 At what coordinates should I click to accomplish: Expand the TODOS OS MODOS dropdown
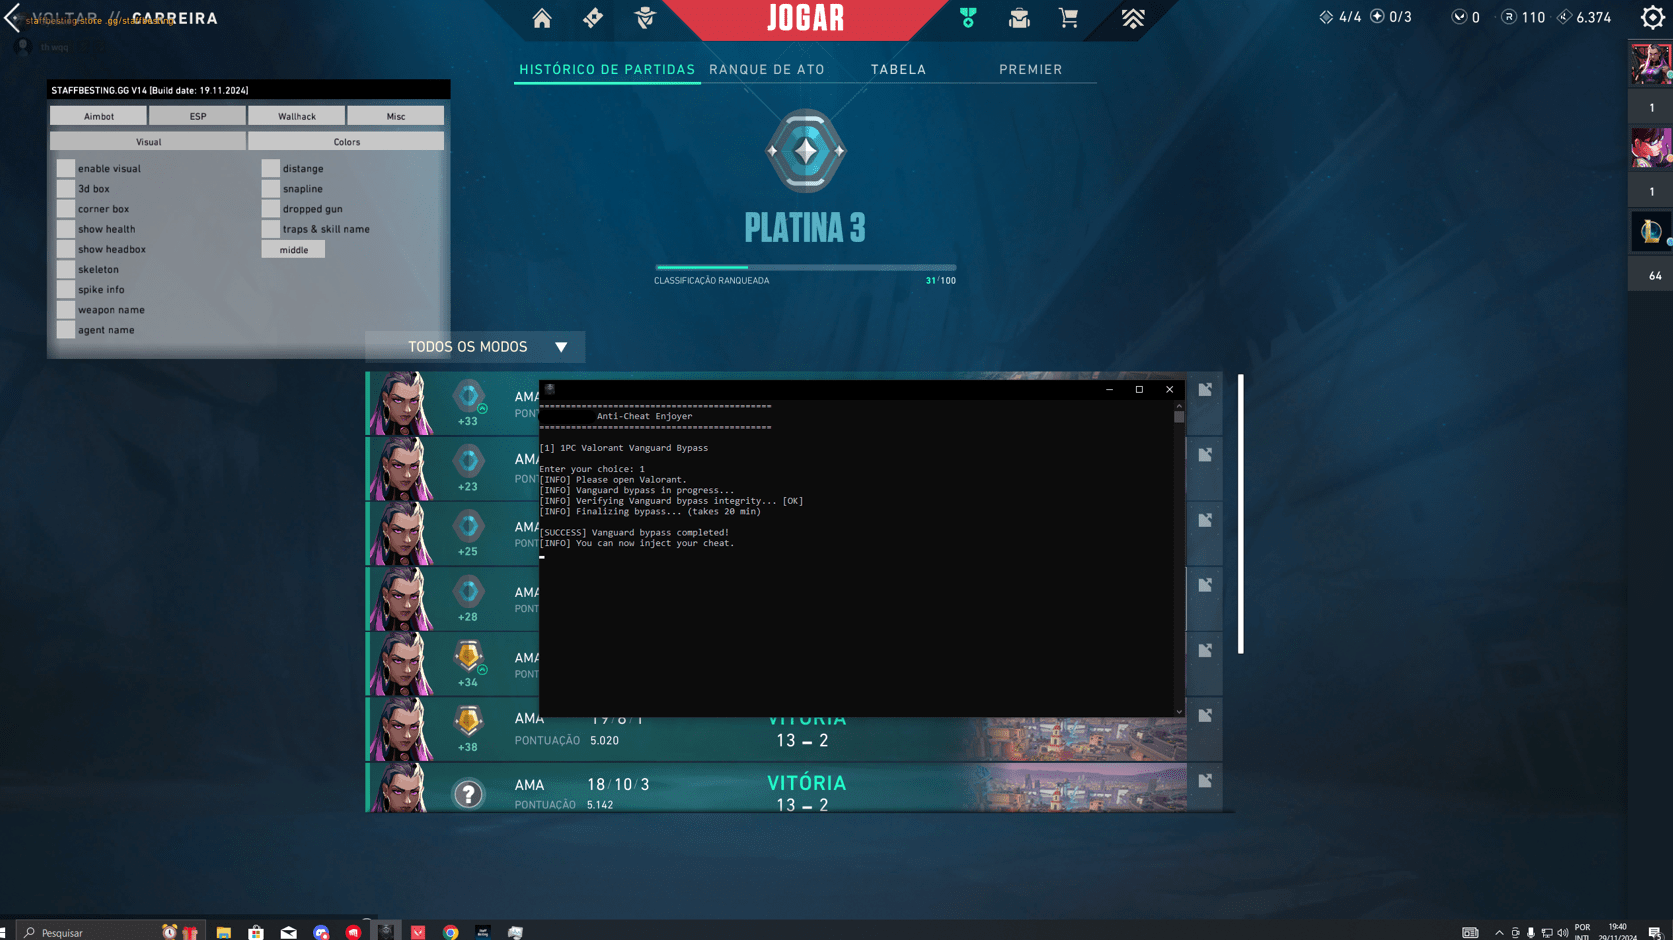pyautogui.click(x=475, y=347)
